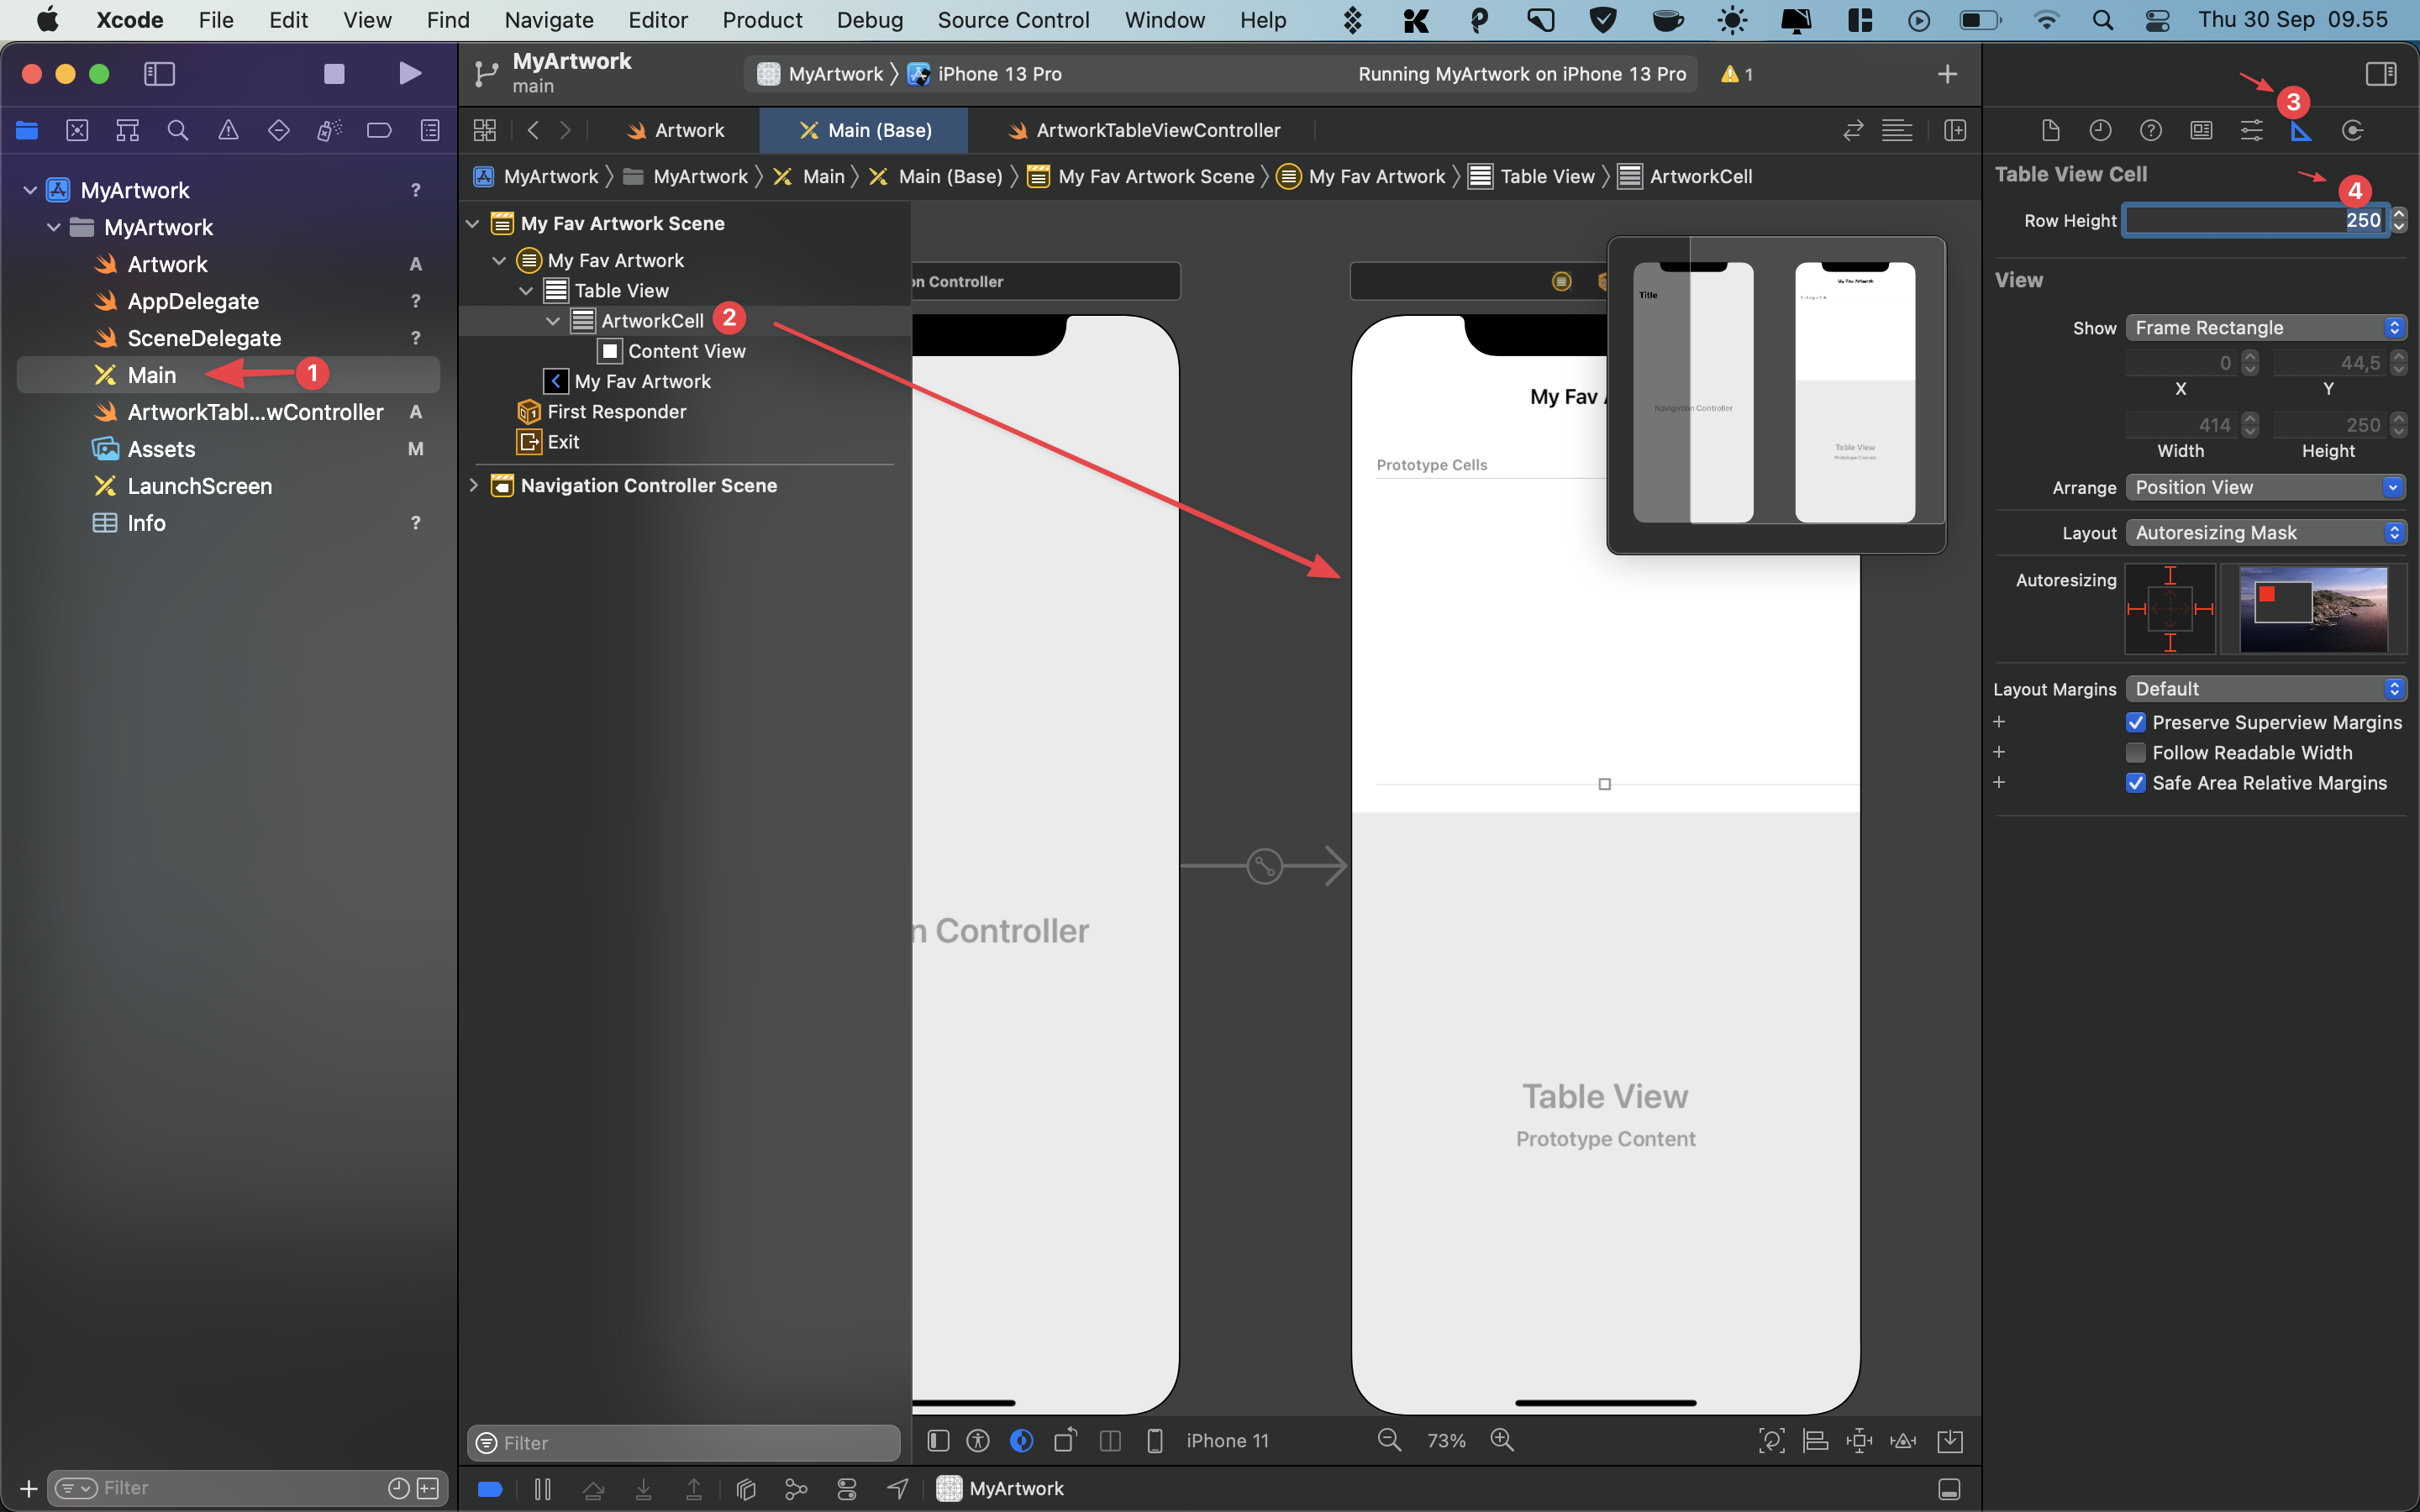Click the 73% zoom level
Viewport: 2420px width, 1512px height.
coord(1446,1441)
